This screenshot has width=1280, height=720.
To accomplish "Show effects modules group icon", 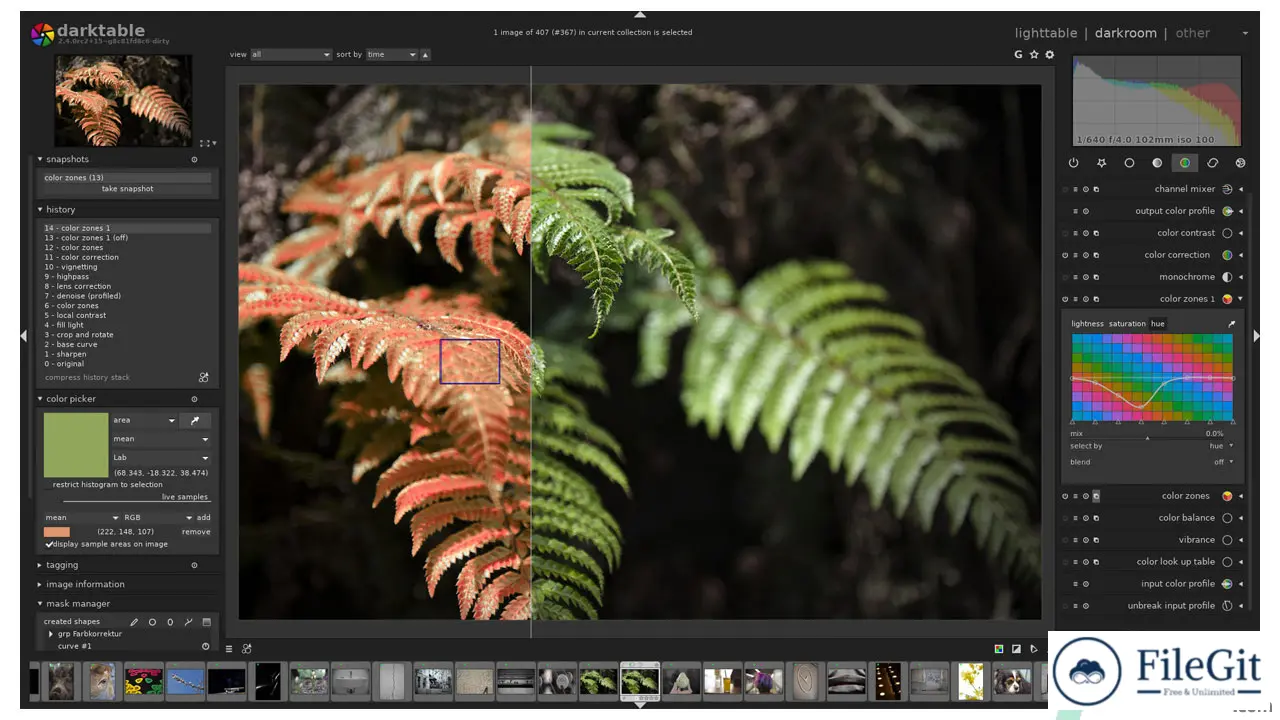I will pyautogui.click(x=1240, y=162).
